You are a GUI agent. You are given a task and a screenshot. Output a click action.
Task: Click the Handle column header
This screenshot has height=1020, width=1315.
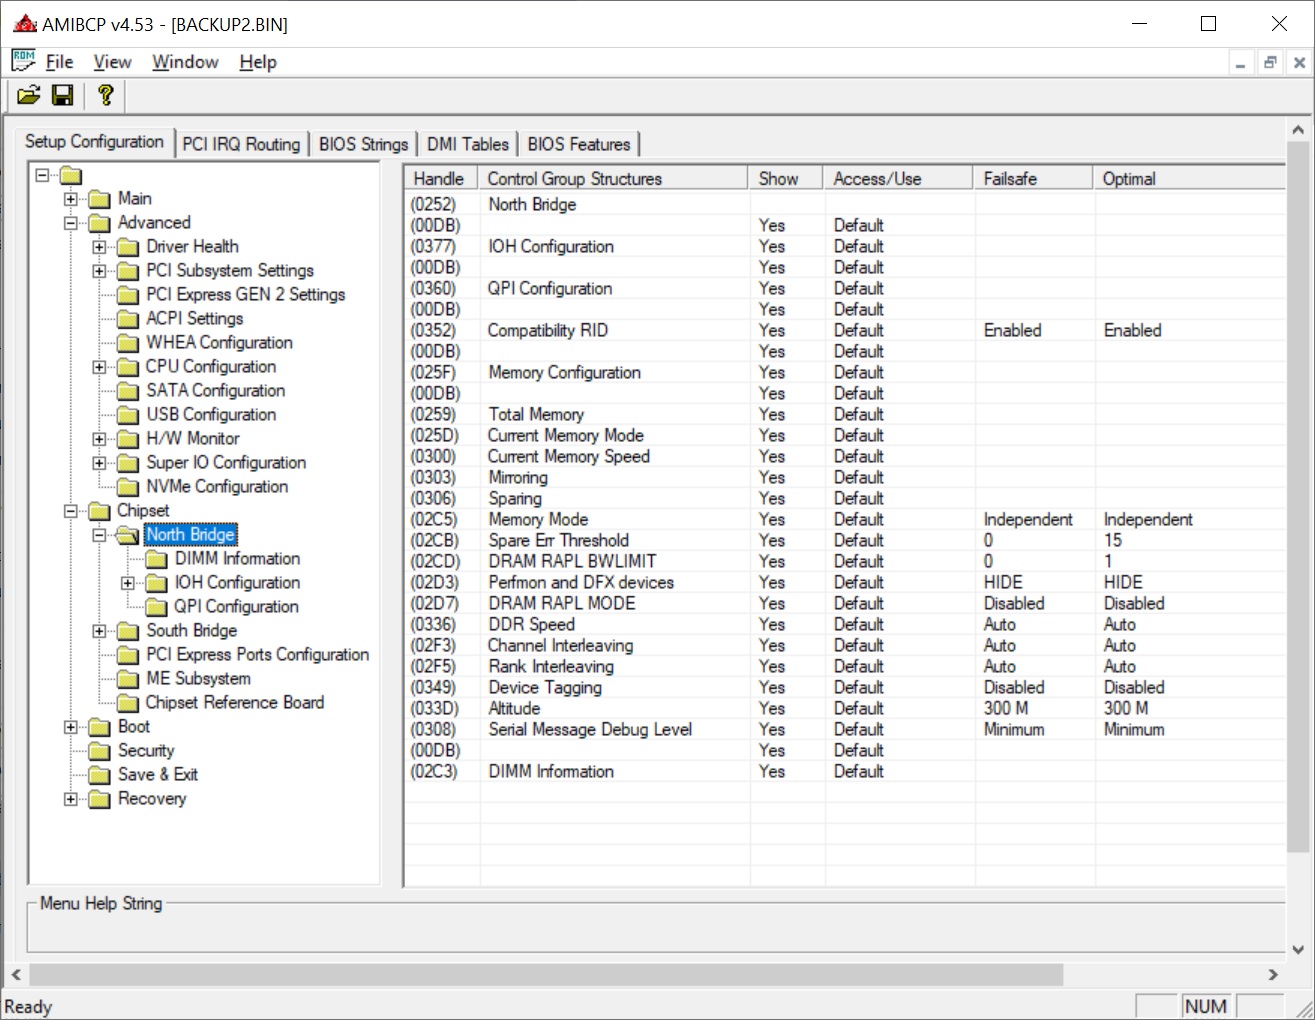(439, 178)
